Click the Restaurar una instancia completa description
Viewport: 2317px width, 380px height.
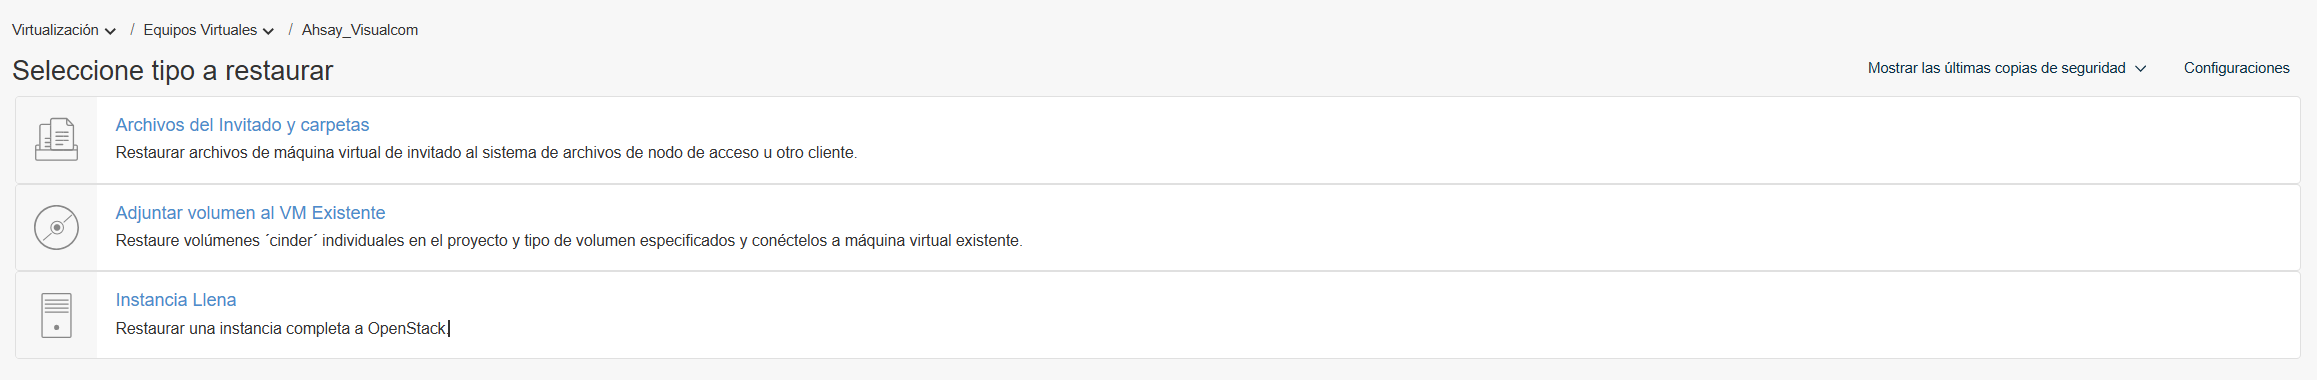coord(281,328)
